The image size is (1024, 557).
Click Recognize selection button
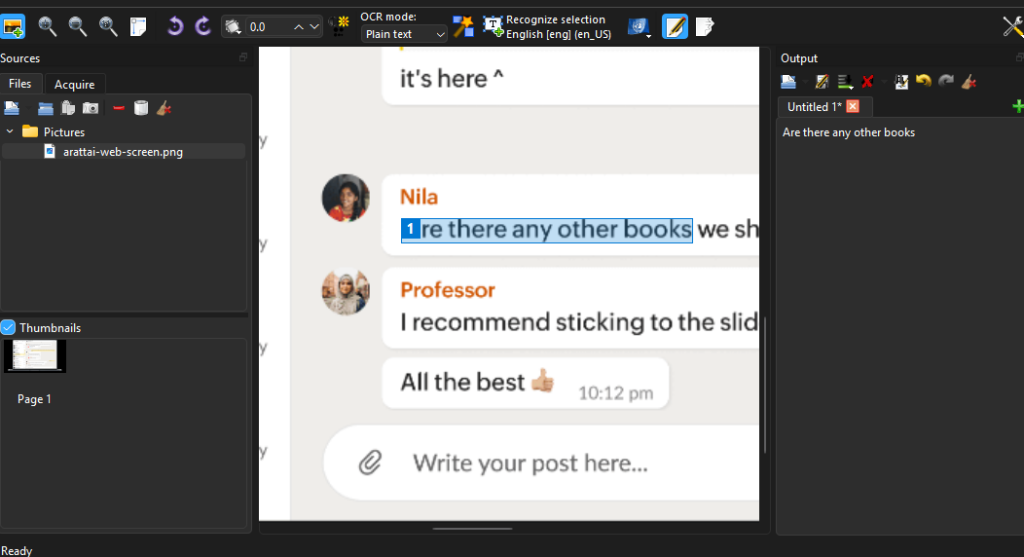(545, 27)
